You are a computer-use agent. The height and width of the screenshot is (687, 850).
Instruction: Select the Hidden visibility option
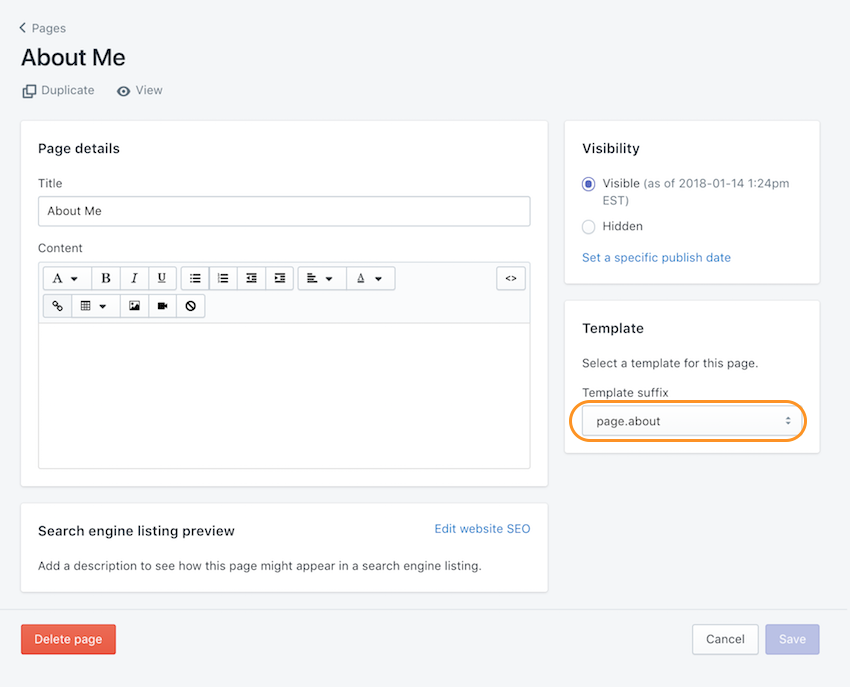588,227
